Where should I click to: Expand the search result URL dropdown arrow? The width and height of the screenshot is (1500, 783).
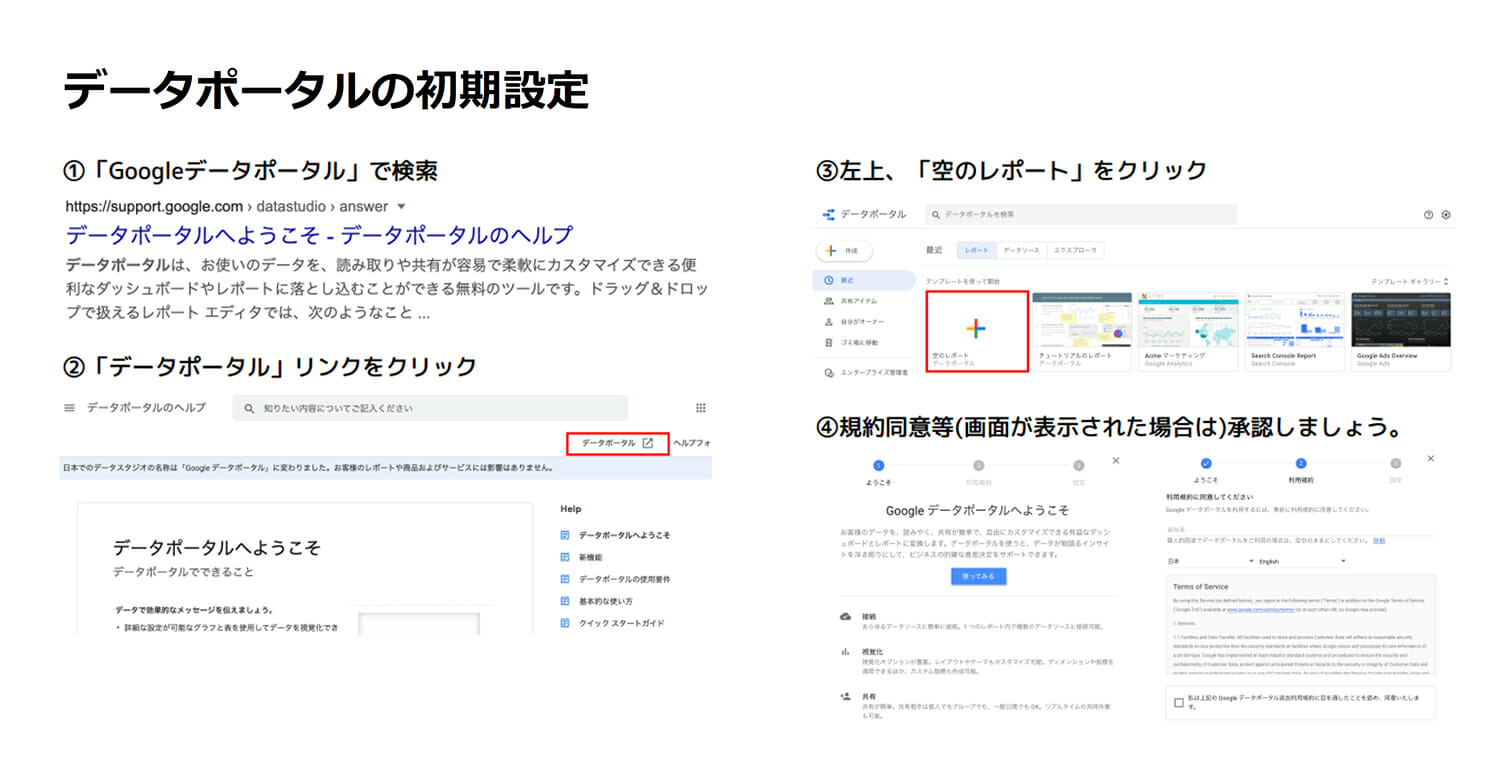(401, 207)
